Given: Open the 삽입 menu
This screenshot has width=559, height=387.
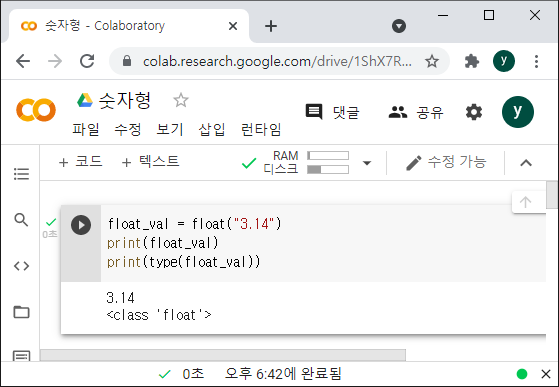Looking at the screenshot, I should (x=212, y=129).
